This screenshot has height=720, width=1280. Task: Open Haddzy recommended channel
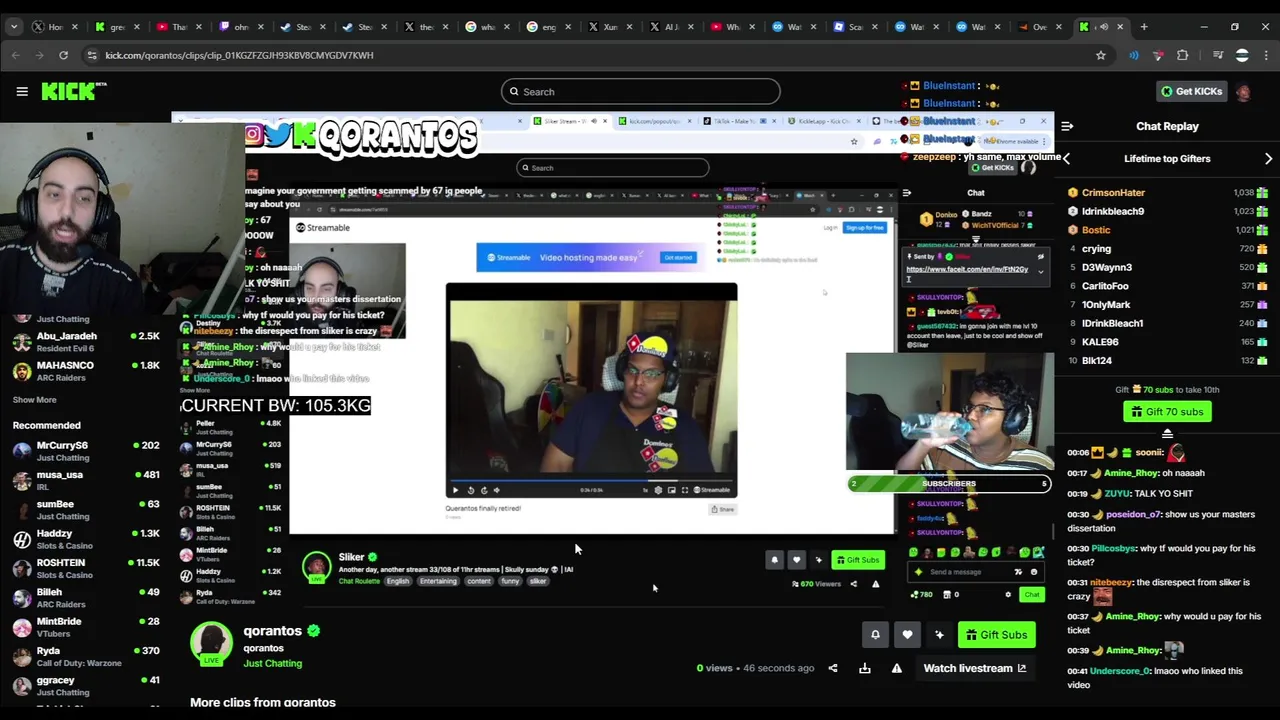coord(85,539)
